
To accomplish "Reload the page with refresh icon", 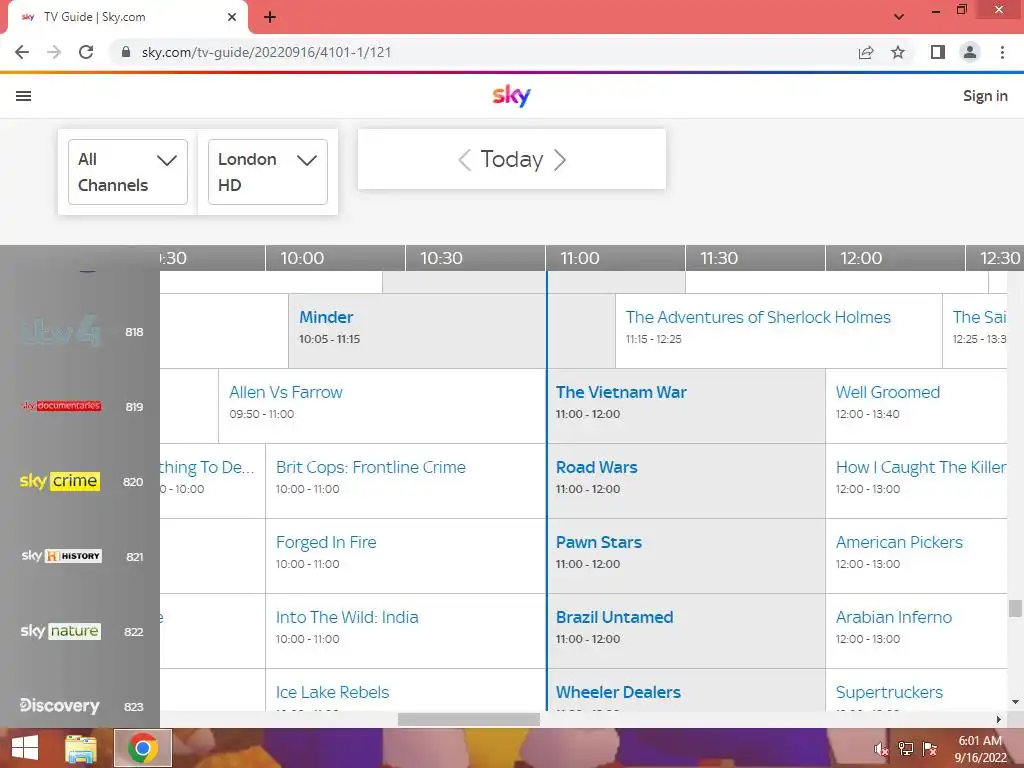I will click(86, 52).
